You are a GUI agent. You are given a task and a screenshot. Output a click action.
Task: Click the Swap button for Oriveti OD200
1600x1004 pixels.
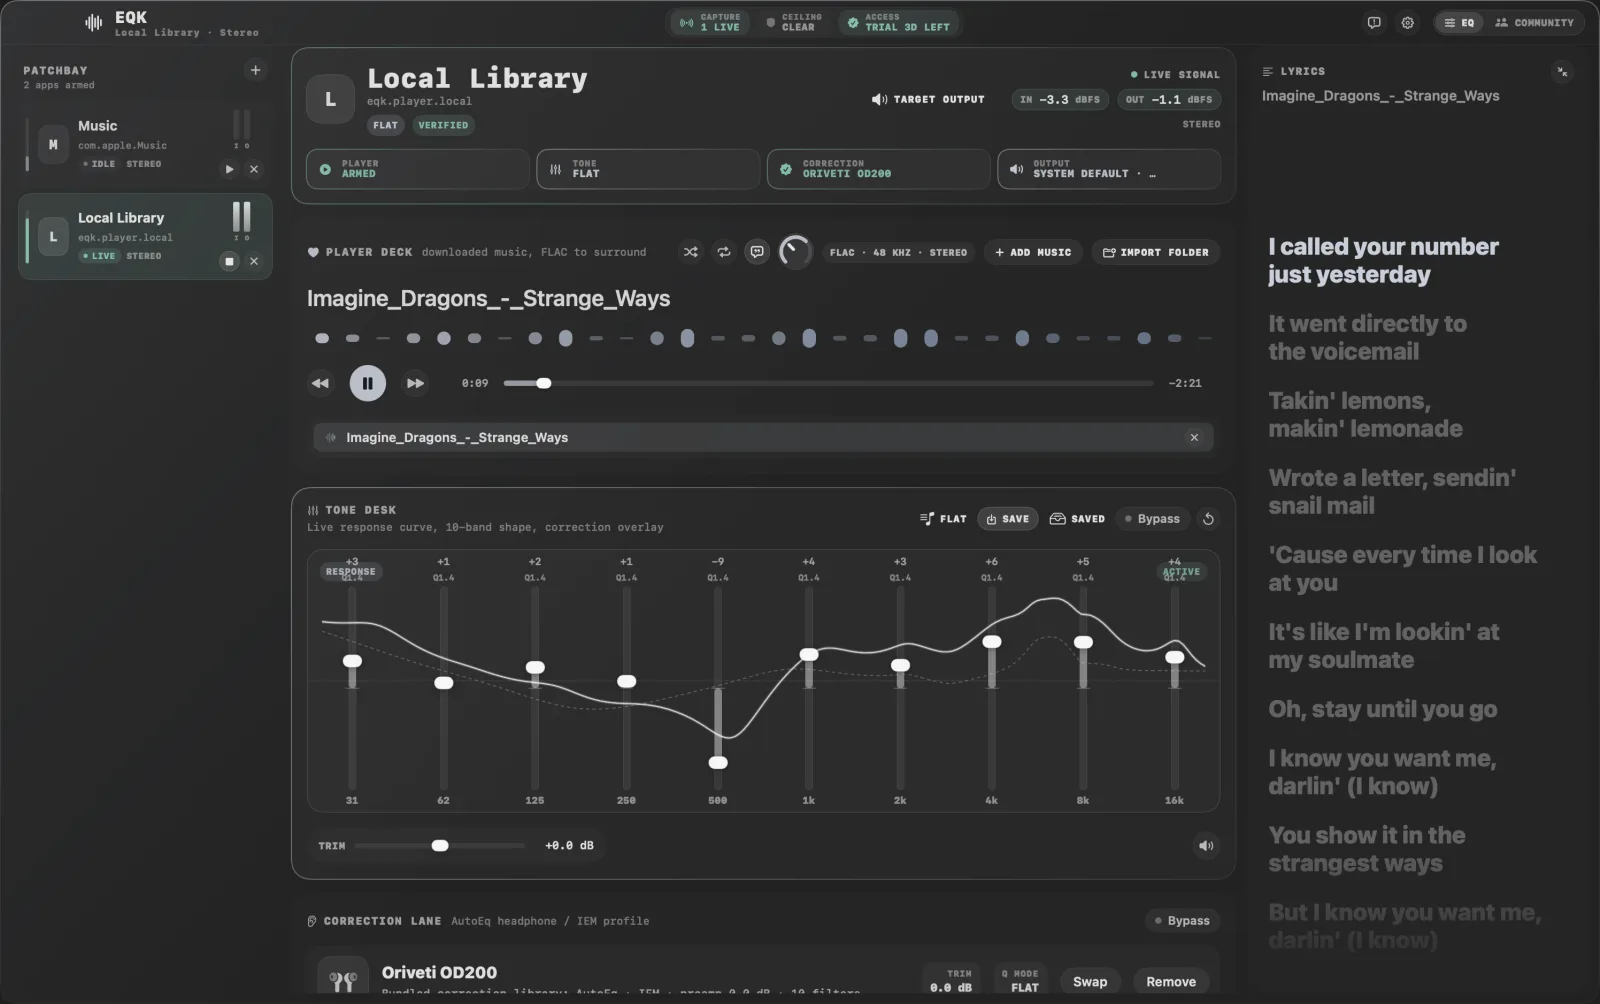(x=1090, y=981)
